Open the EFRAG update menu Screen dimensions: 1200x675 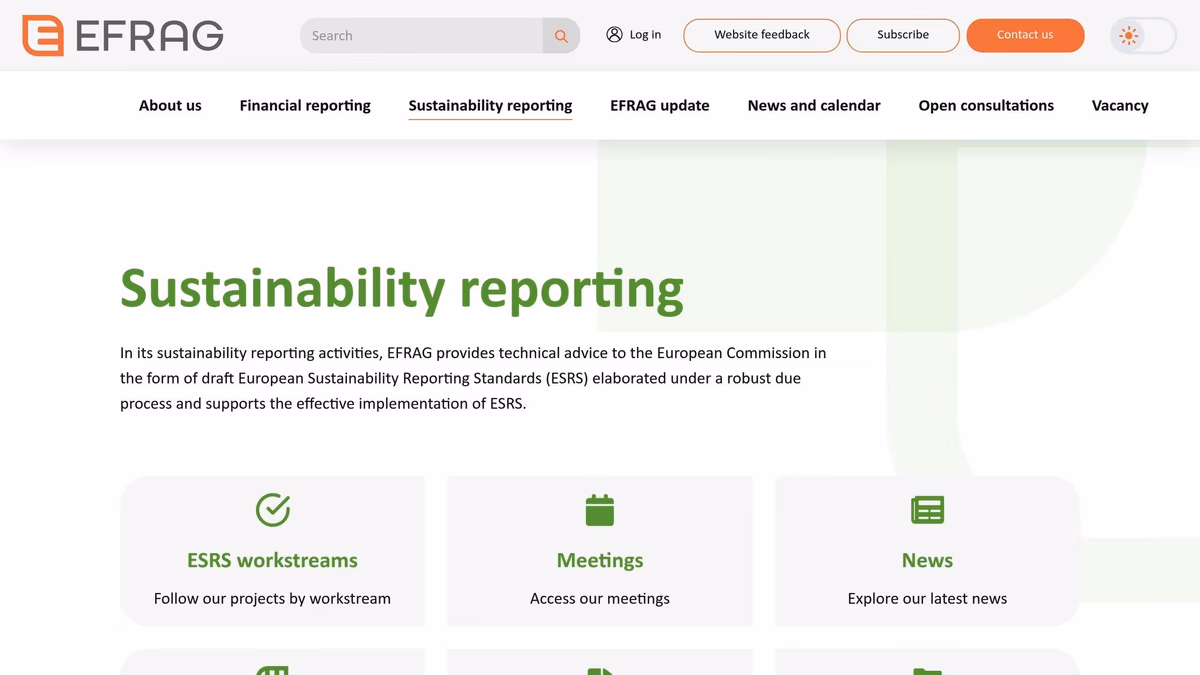pos(659,106)
